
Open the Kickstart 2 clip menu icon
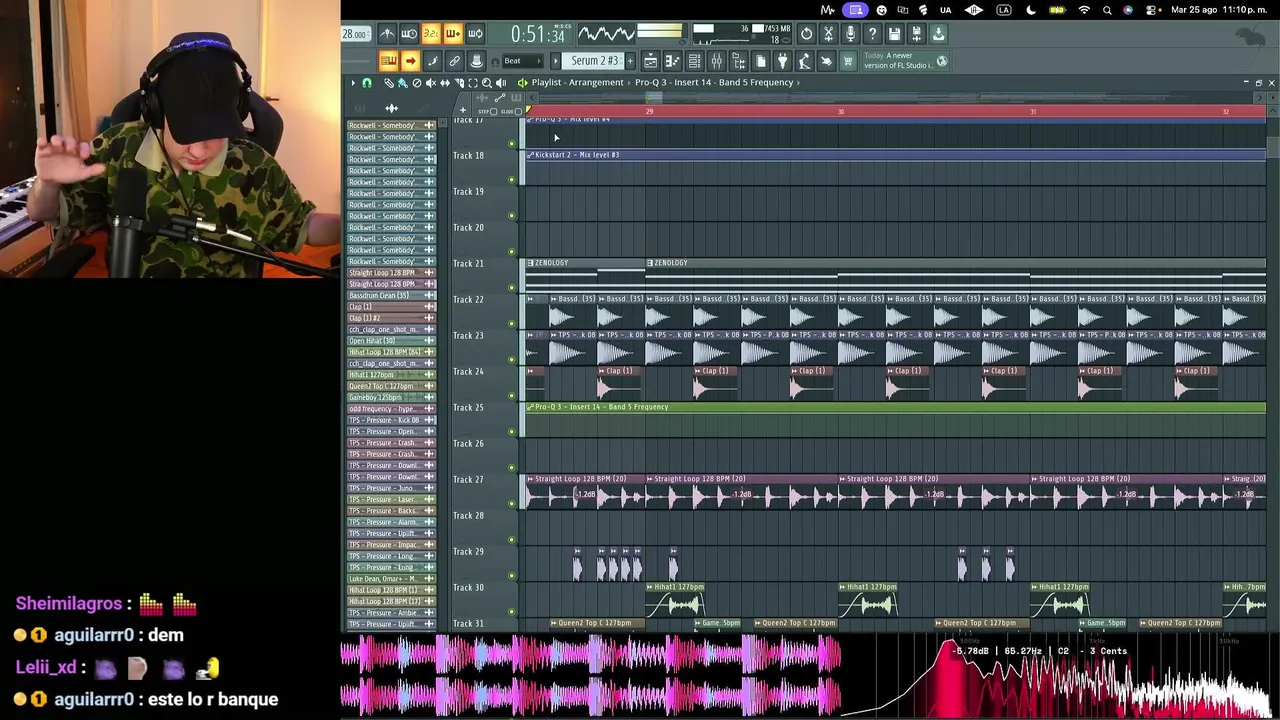tap(530, 155)
